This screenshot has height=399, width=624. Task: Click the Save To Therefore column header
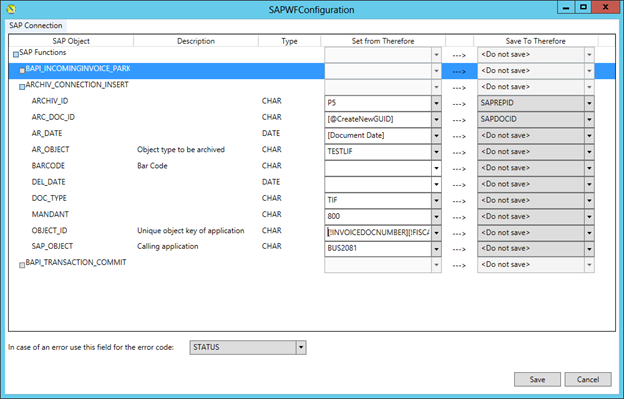(x=536, y=41)
